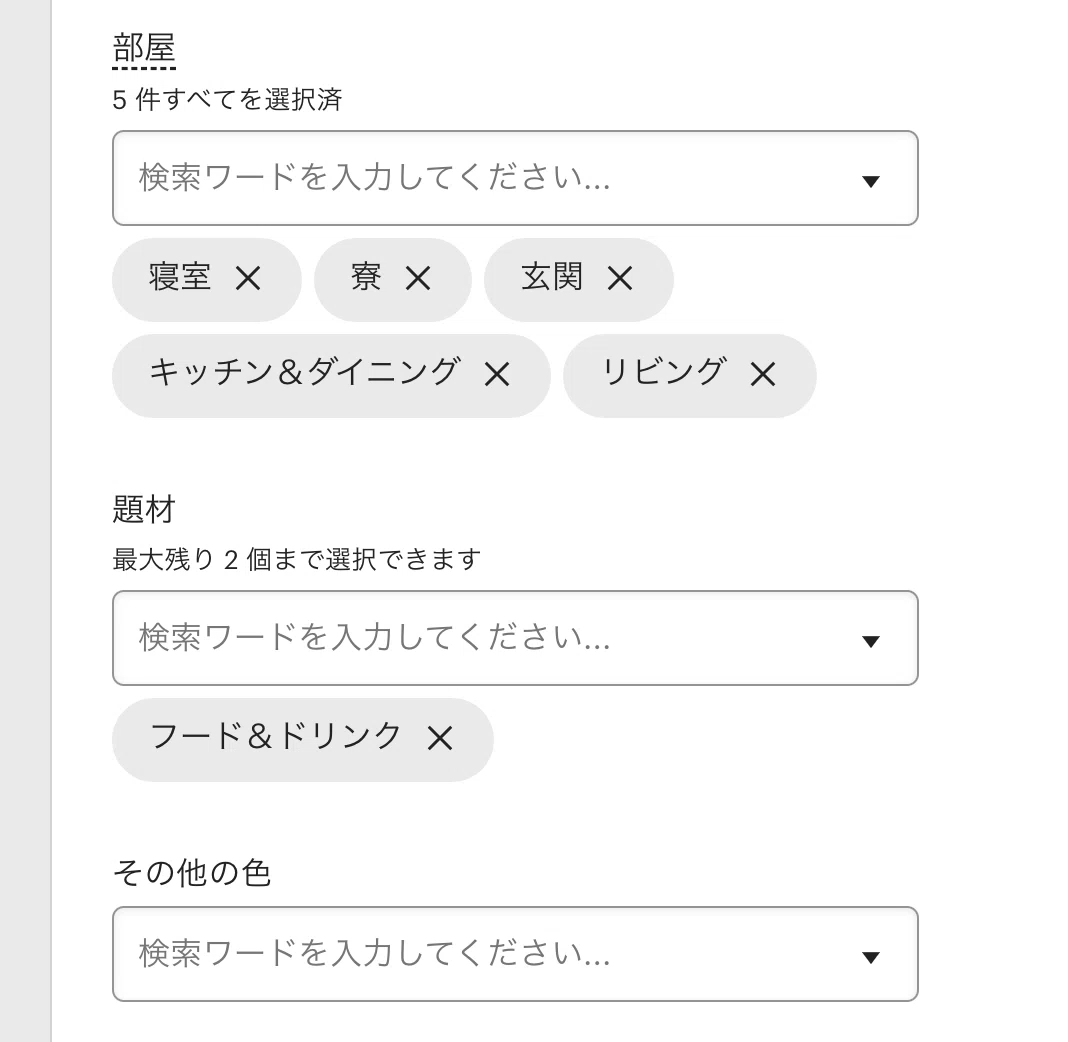1068x1042 pixels.
Task: Open the 題材 dropdown arrow
Action: pos(870,641)
